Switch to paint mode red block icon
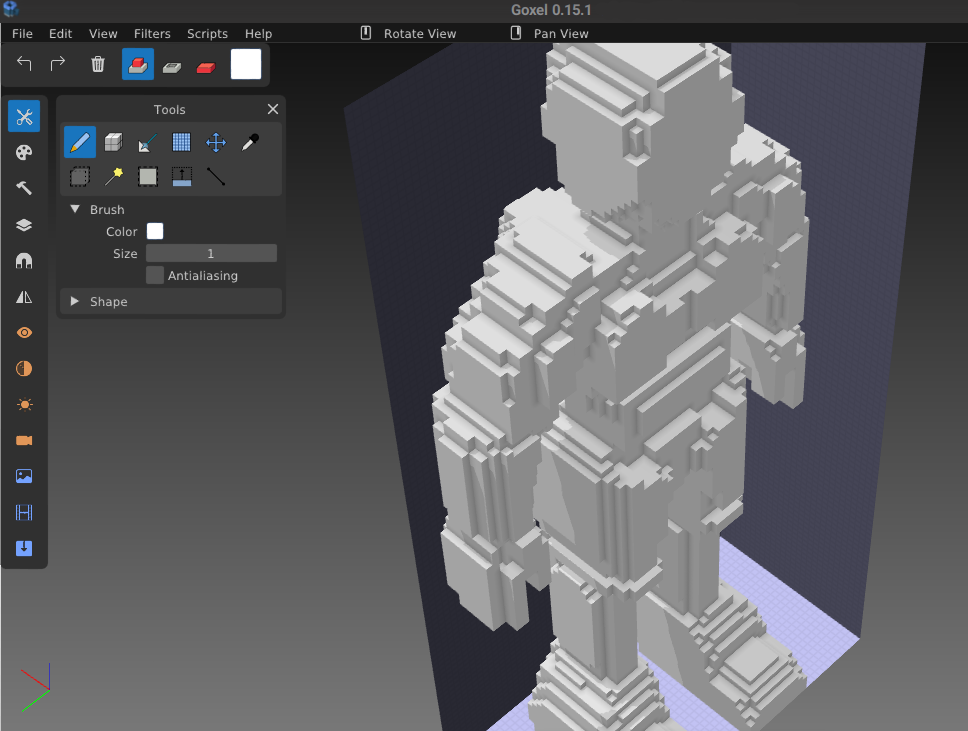 (206, 65)
